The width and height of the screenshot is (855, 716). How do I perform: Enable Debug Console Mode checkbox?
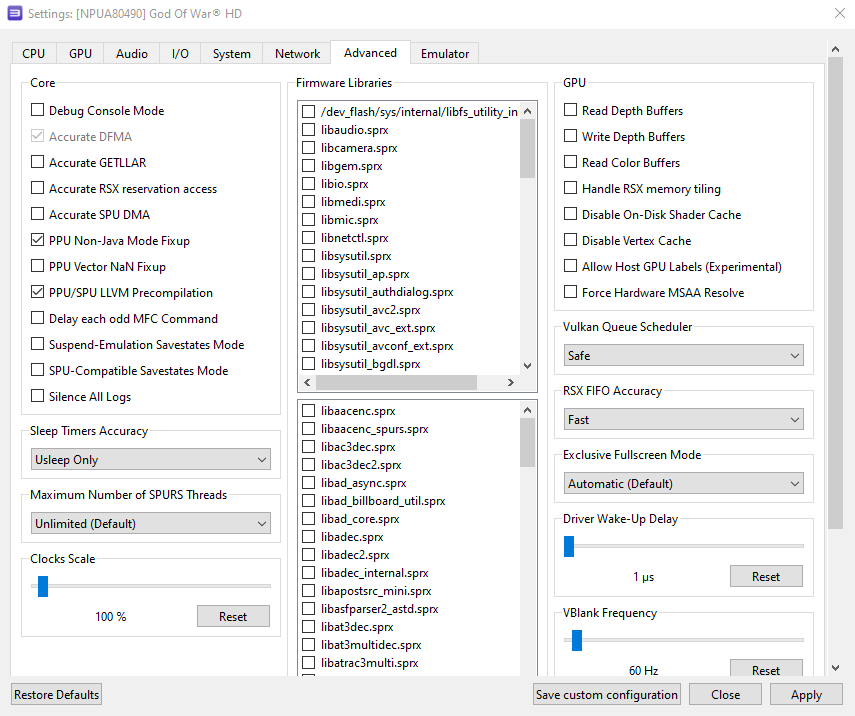pyautogui.click(x=38, y=111)
